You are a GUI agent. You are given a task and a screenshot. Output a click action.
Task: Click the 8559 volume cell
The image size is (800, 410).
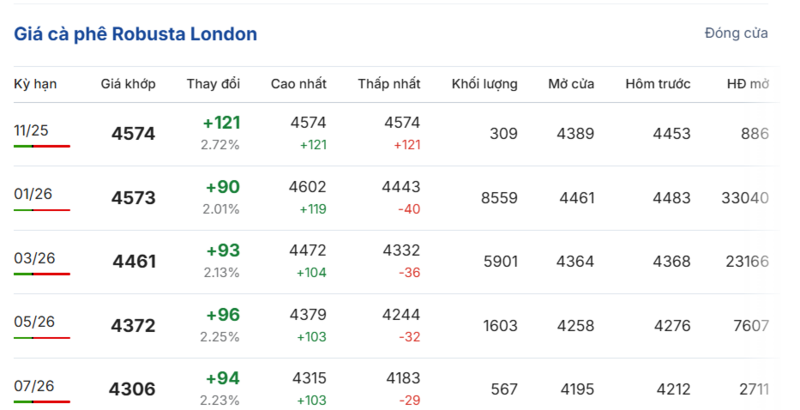[x=499, y=198]
